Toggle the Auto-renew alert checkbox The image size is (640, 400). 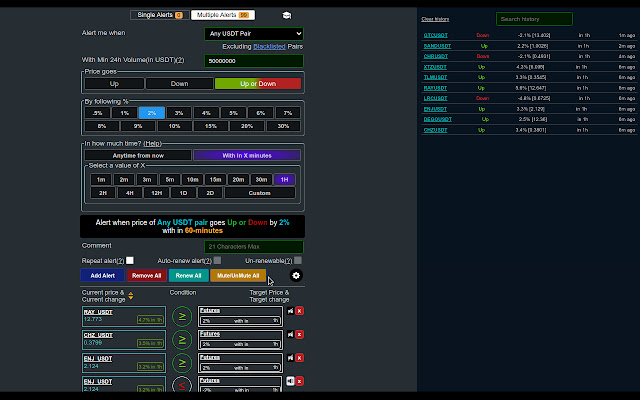pos(217,260)
